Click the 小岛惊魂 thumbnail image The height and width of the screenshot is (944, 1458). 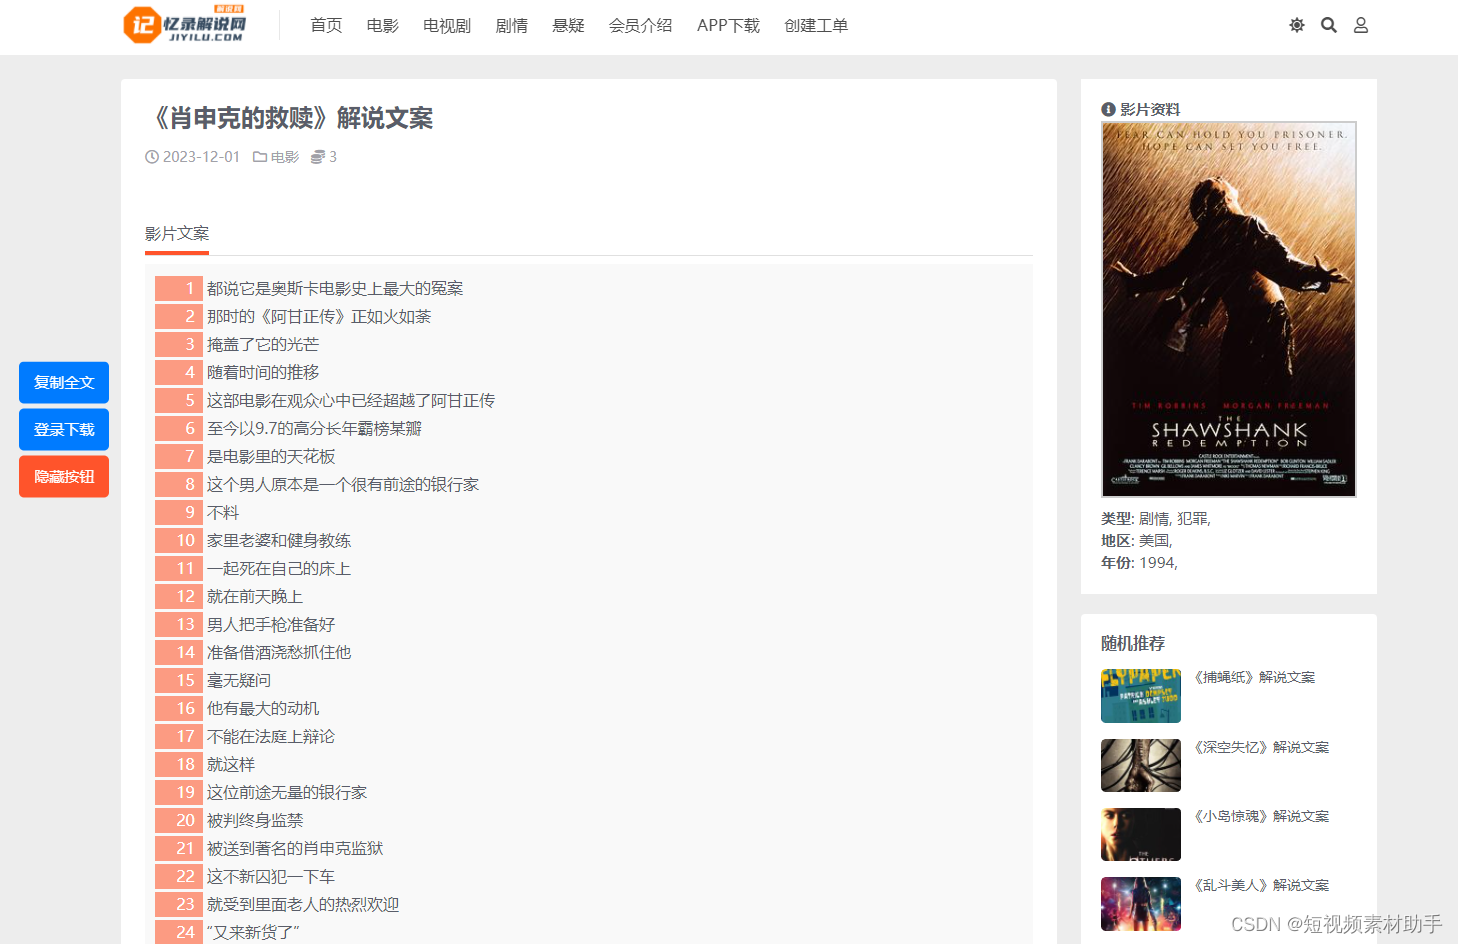(1141, 835)
